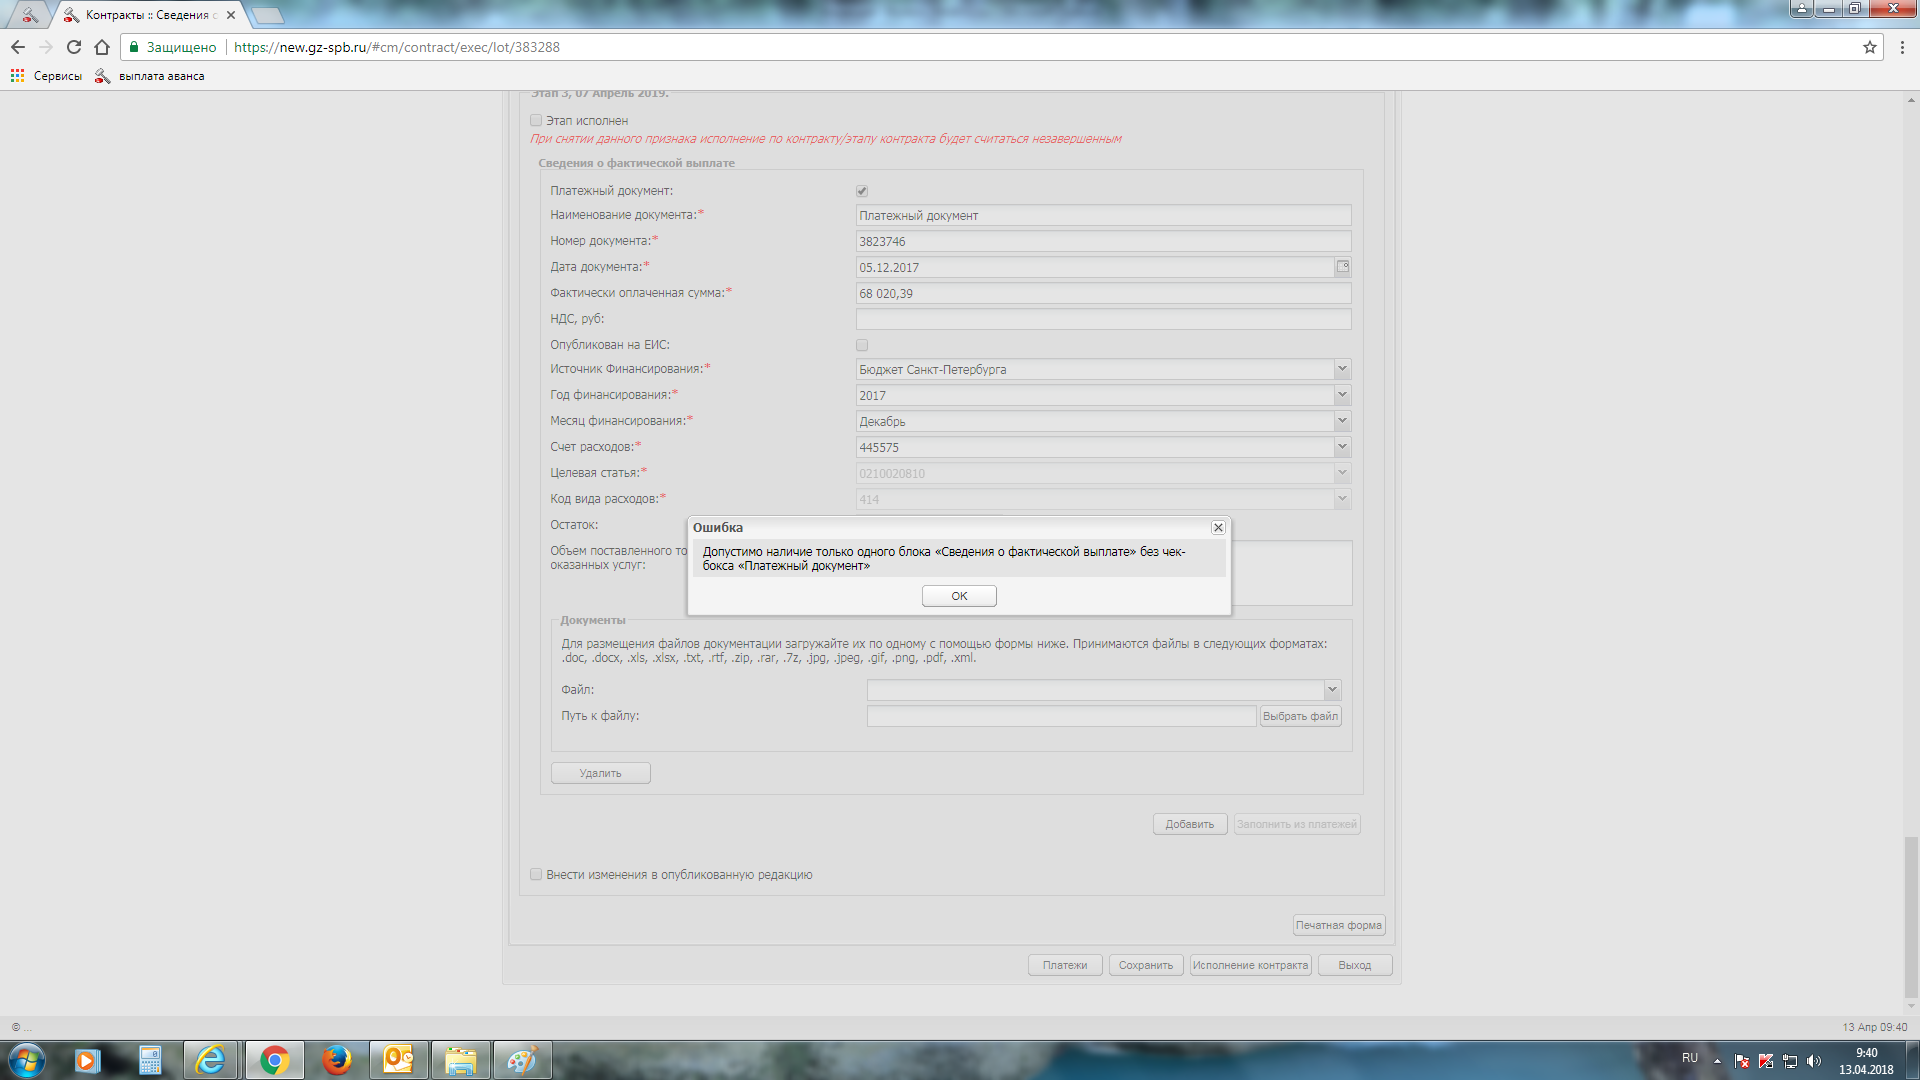Go back to the previous page
The height and width of the screenshot is (1080, 1920).
pos(18,47)
